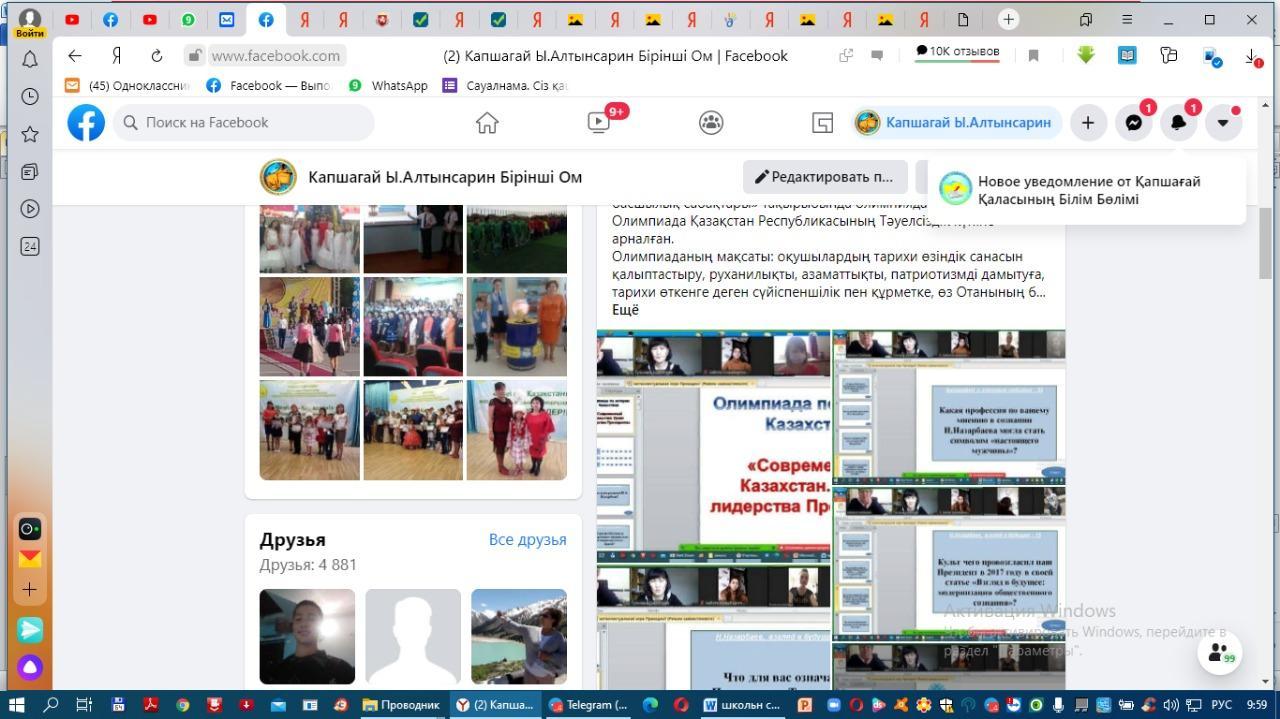Open browser hamburger menu
The image size is (1280, 719).
pyautogui.click(x=1127, y=19)
